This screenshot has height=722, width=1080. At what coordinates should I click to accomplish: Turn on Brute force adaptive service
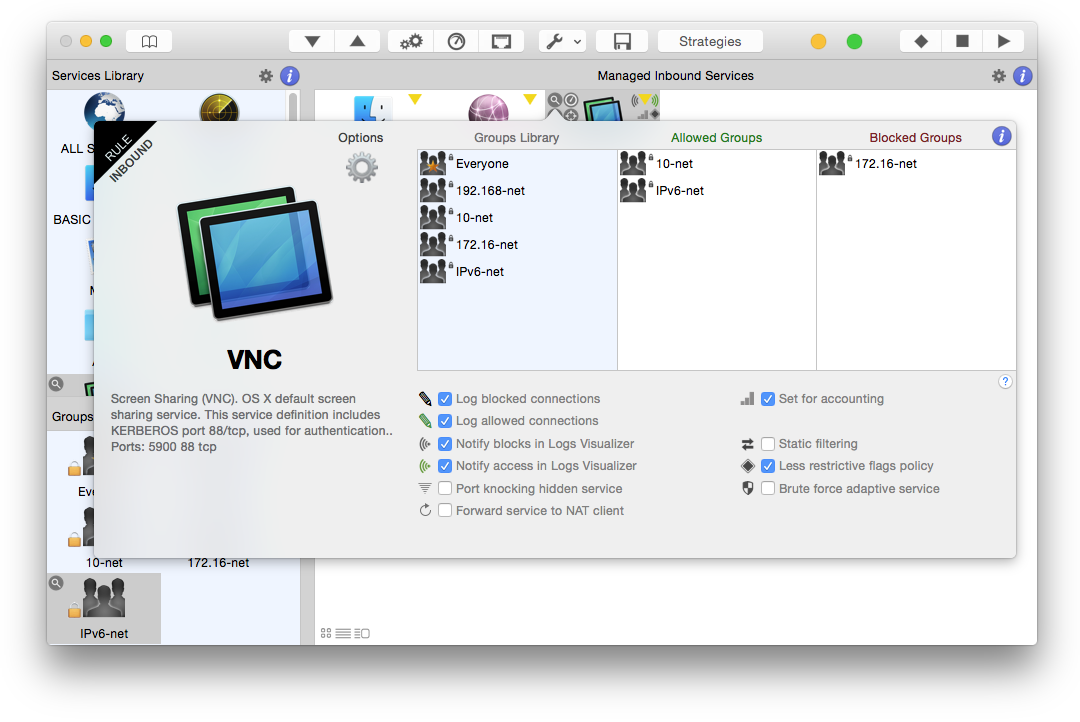point(768,489)
